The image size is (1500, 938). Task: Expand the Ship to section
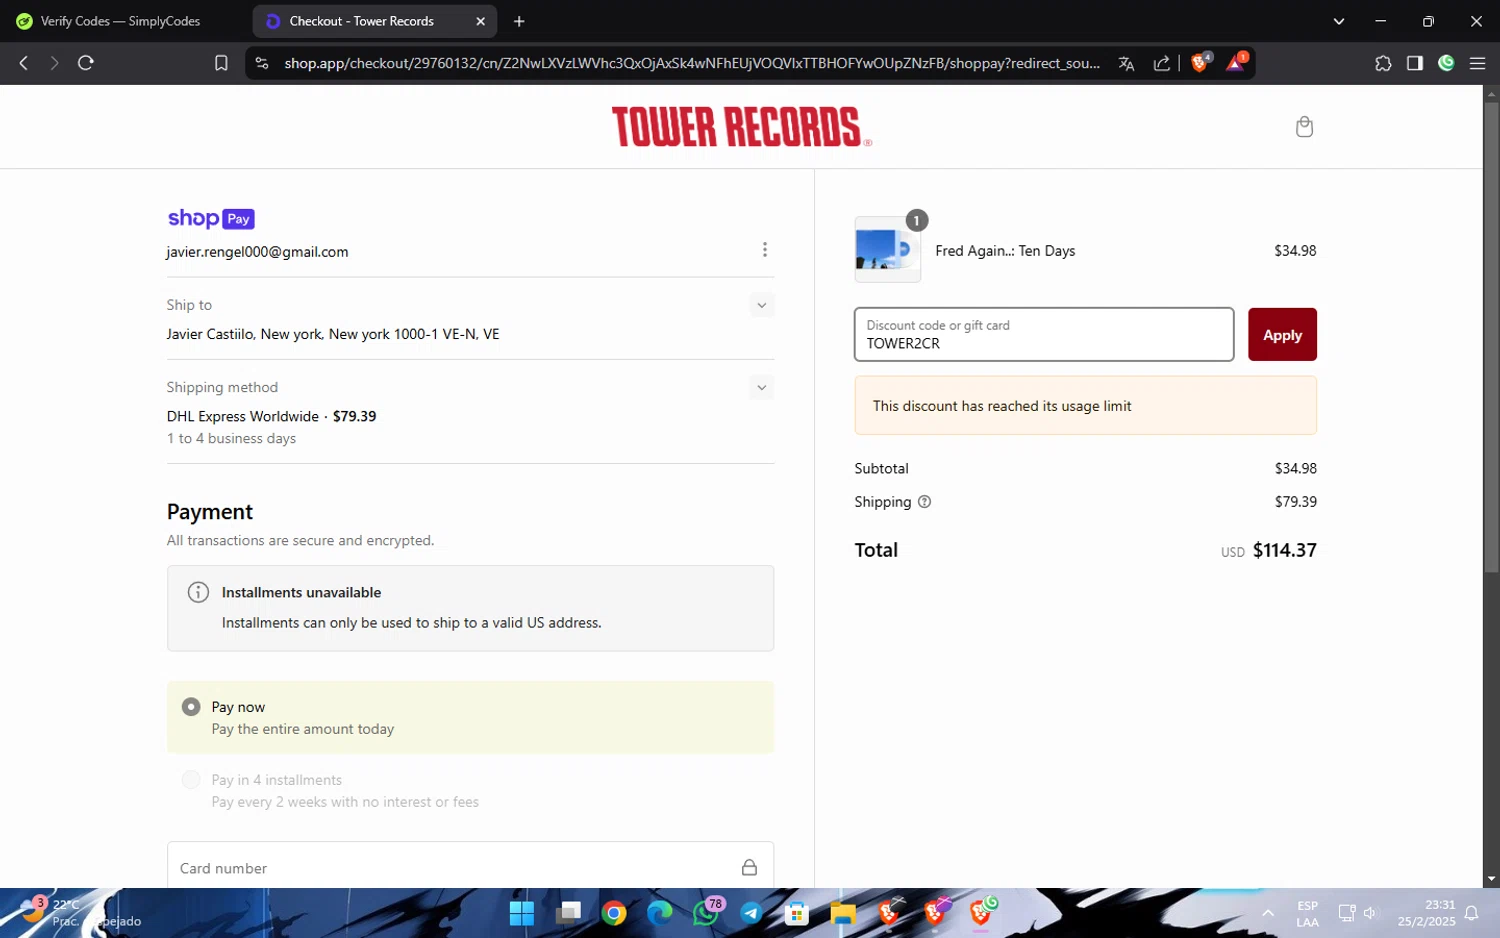click(x=762, y=305)
